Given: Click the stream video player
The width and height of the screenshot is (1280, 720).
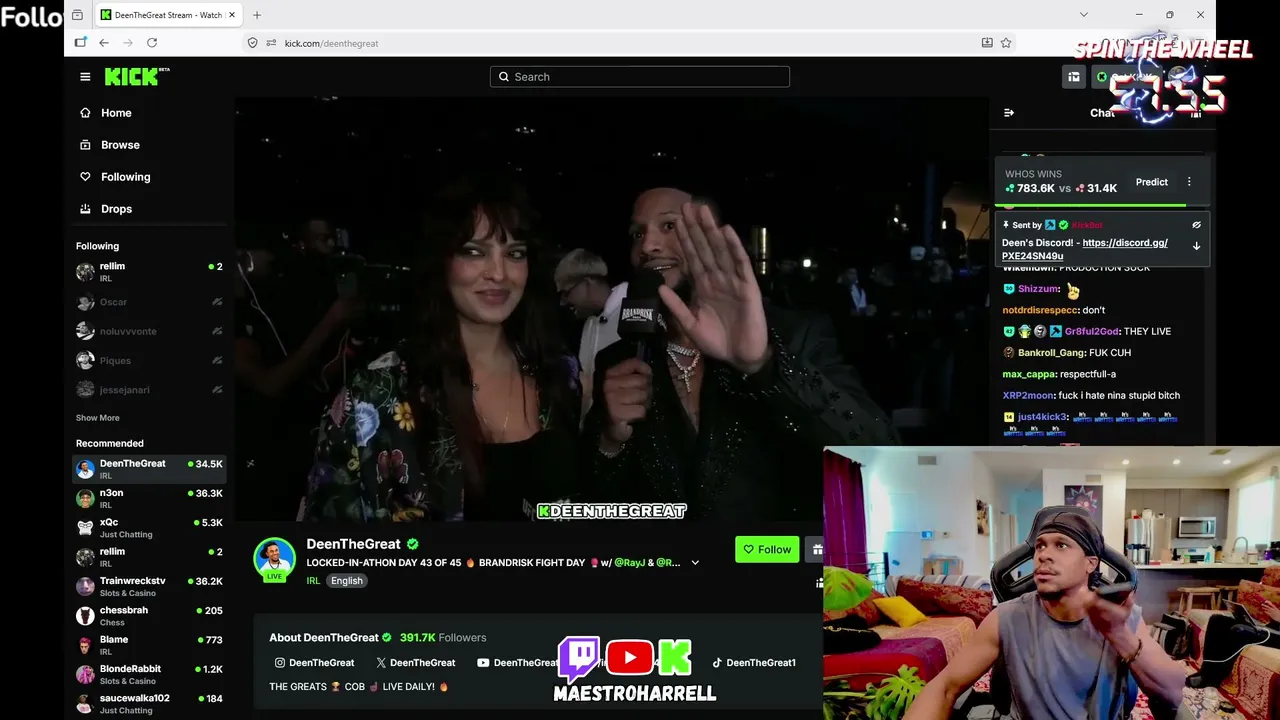Looking at the screenshot, I should coord(612,309).
